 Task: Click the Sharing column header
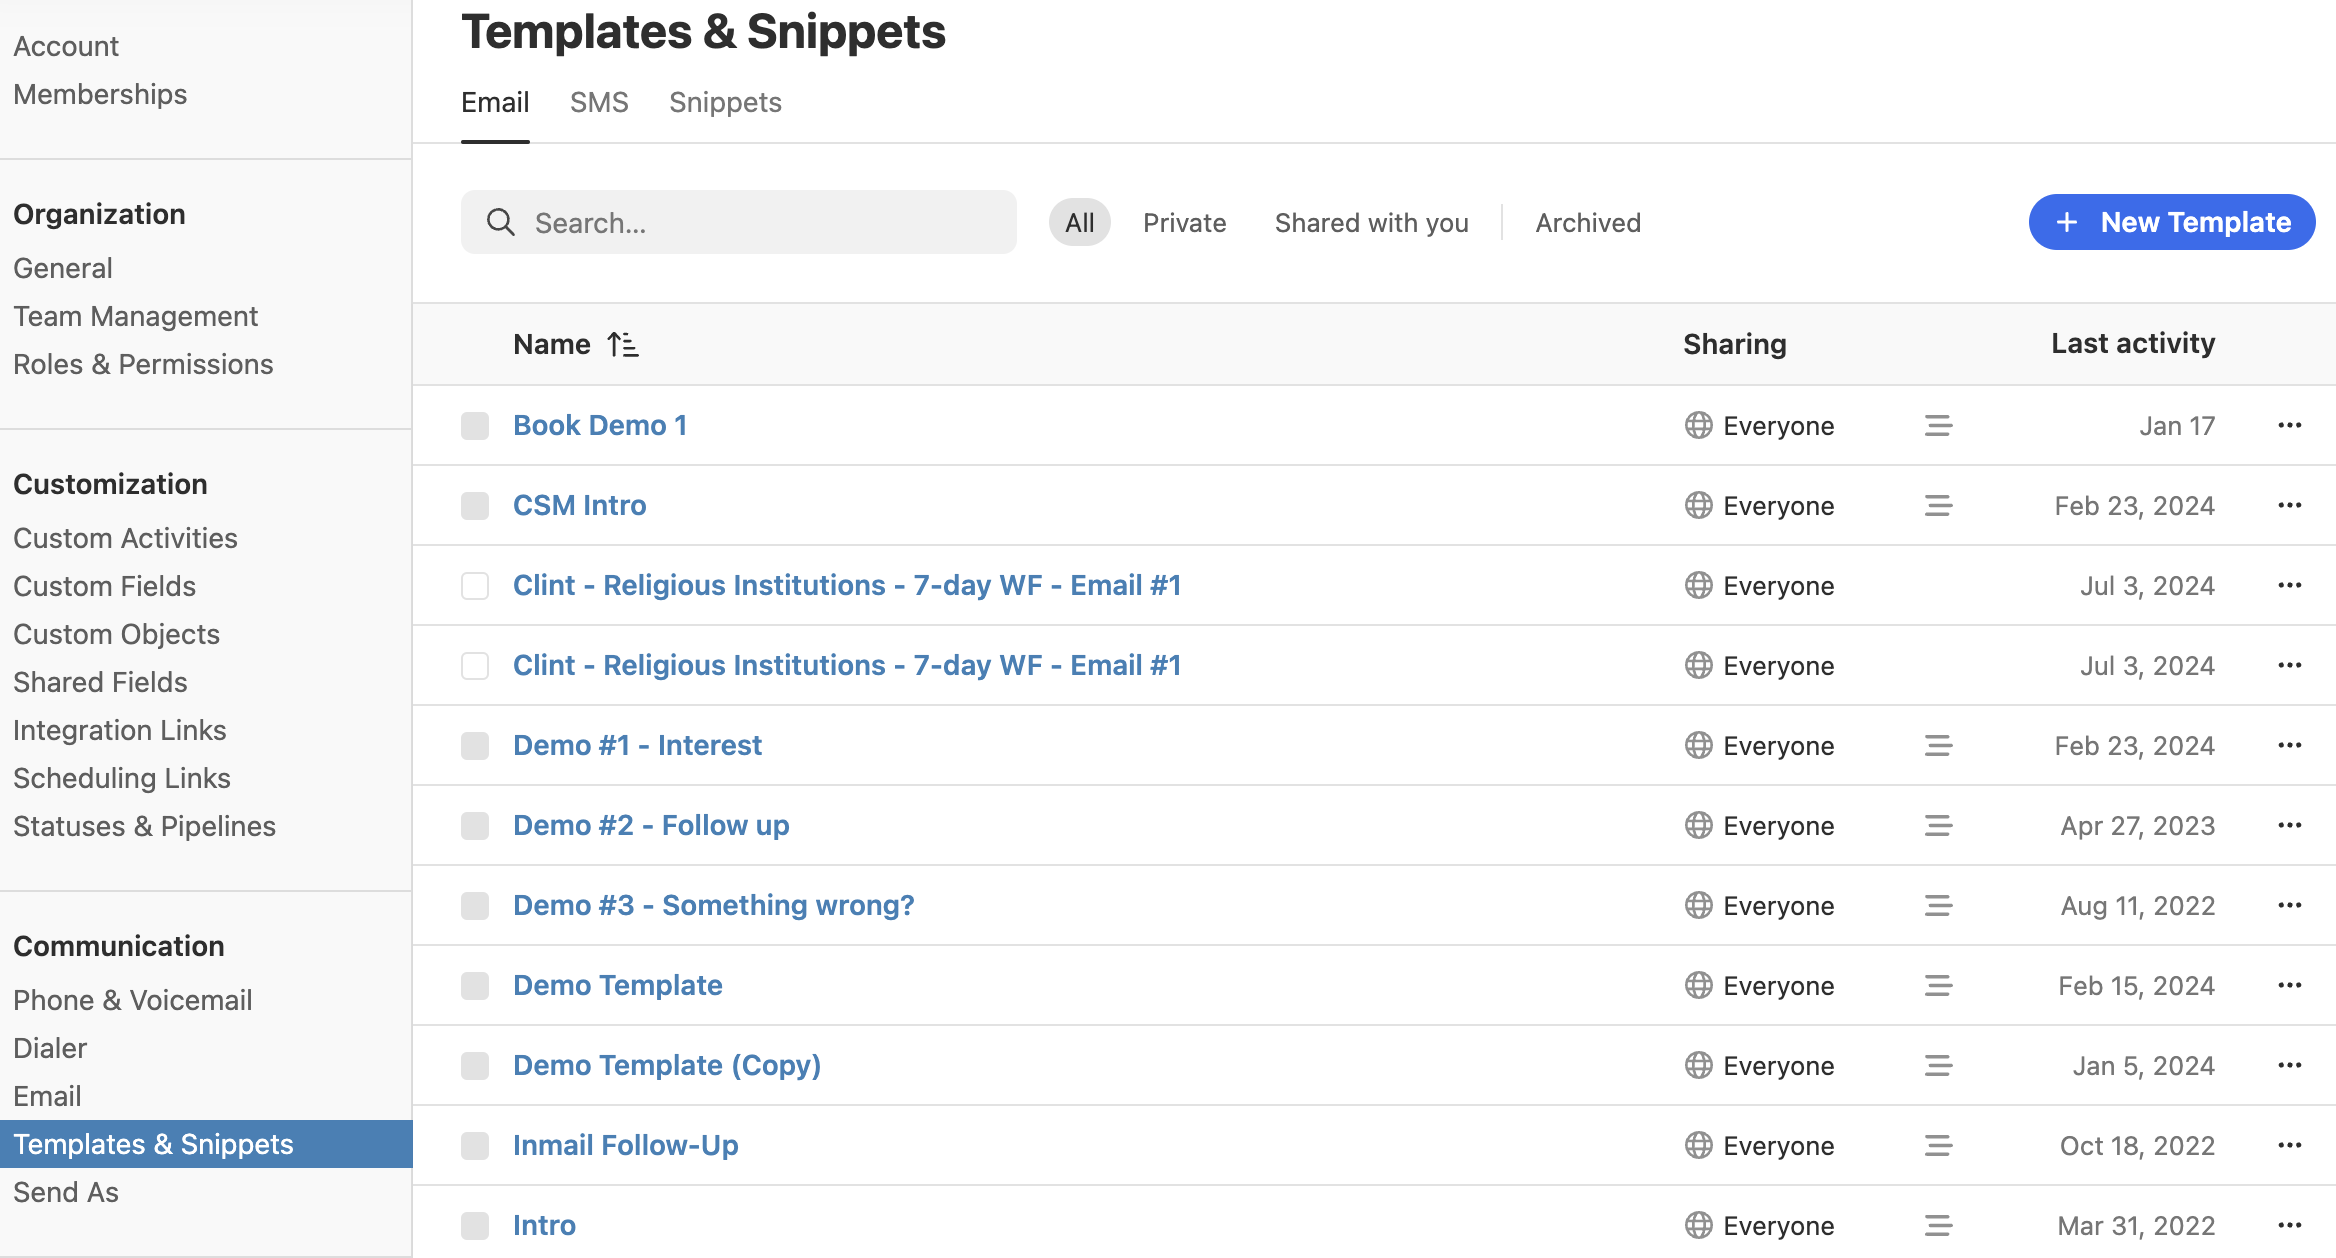click(1734, 344)
